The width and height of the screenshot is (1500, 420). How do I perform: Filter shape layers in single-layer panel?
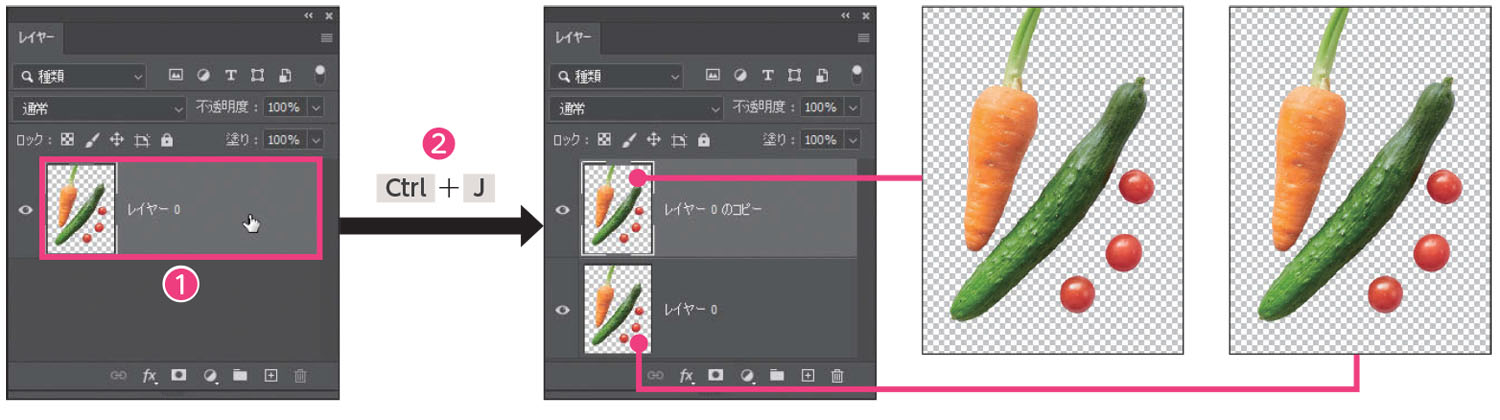(257, 75)
